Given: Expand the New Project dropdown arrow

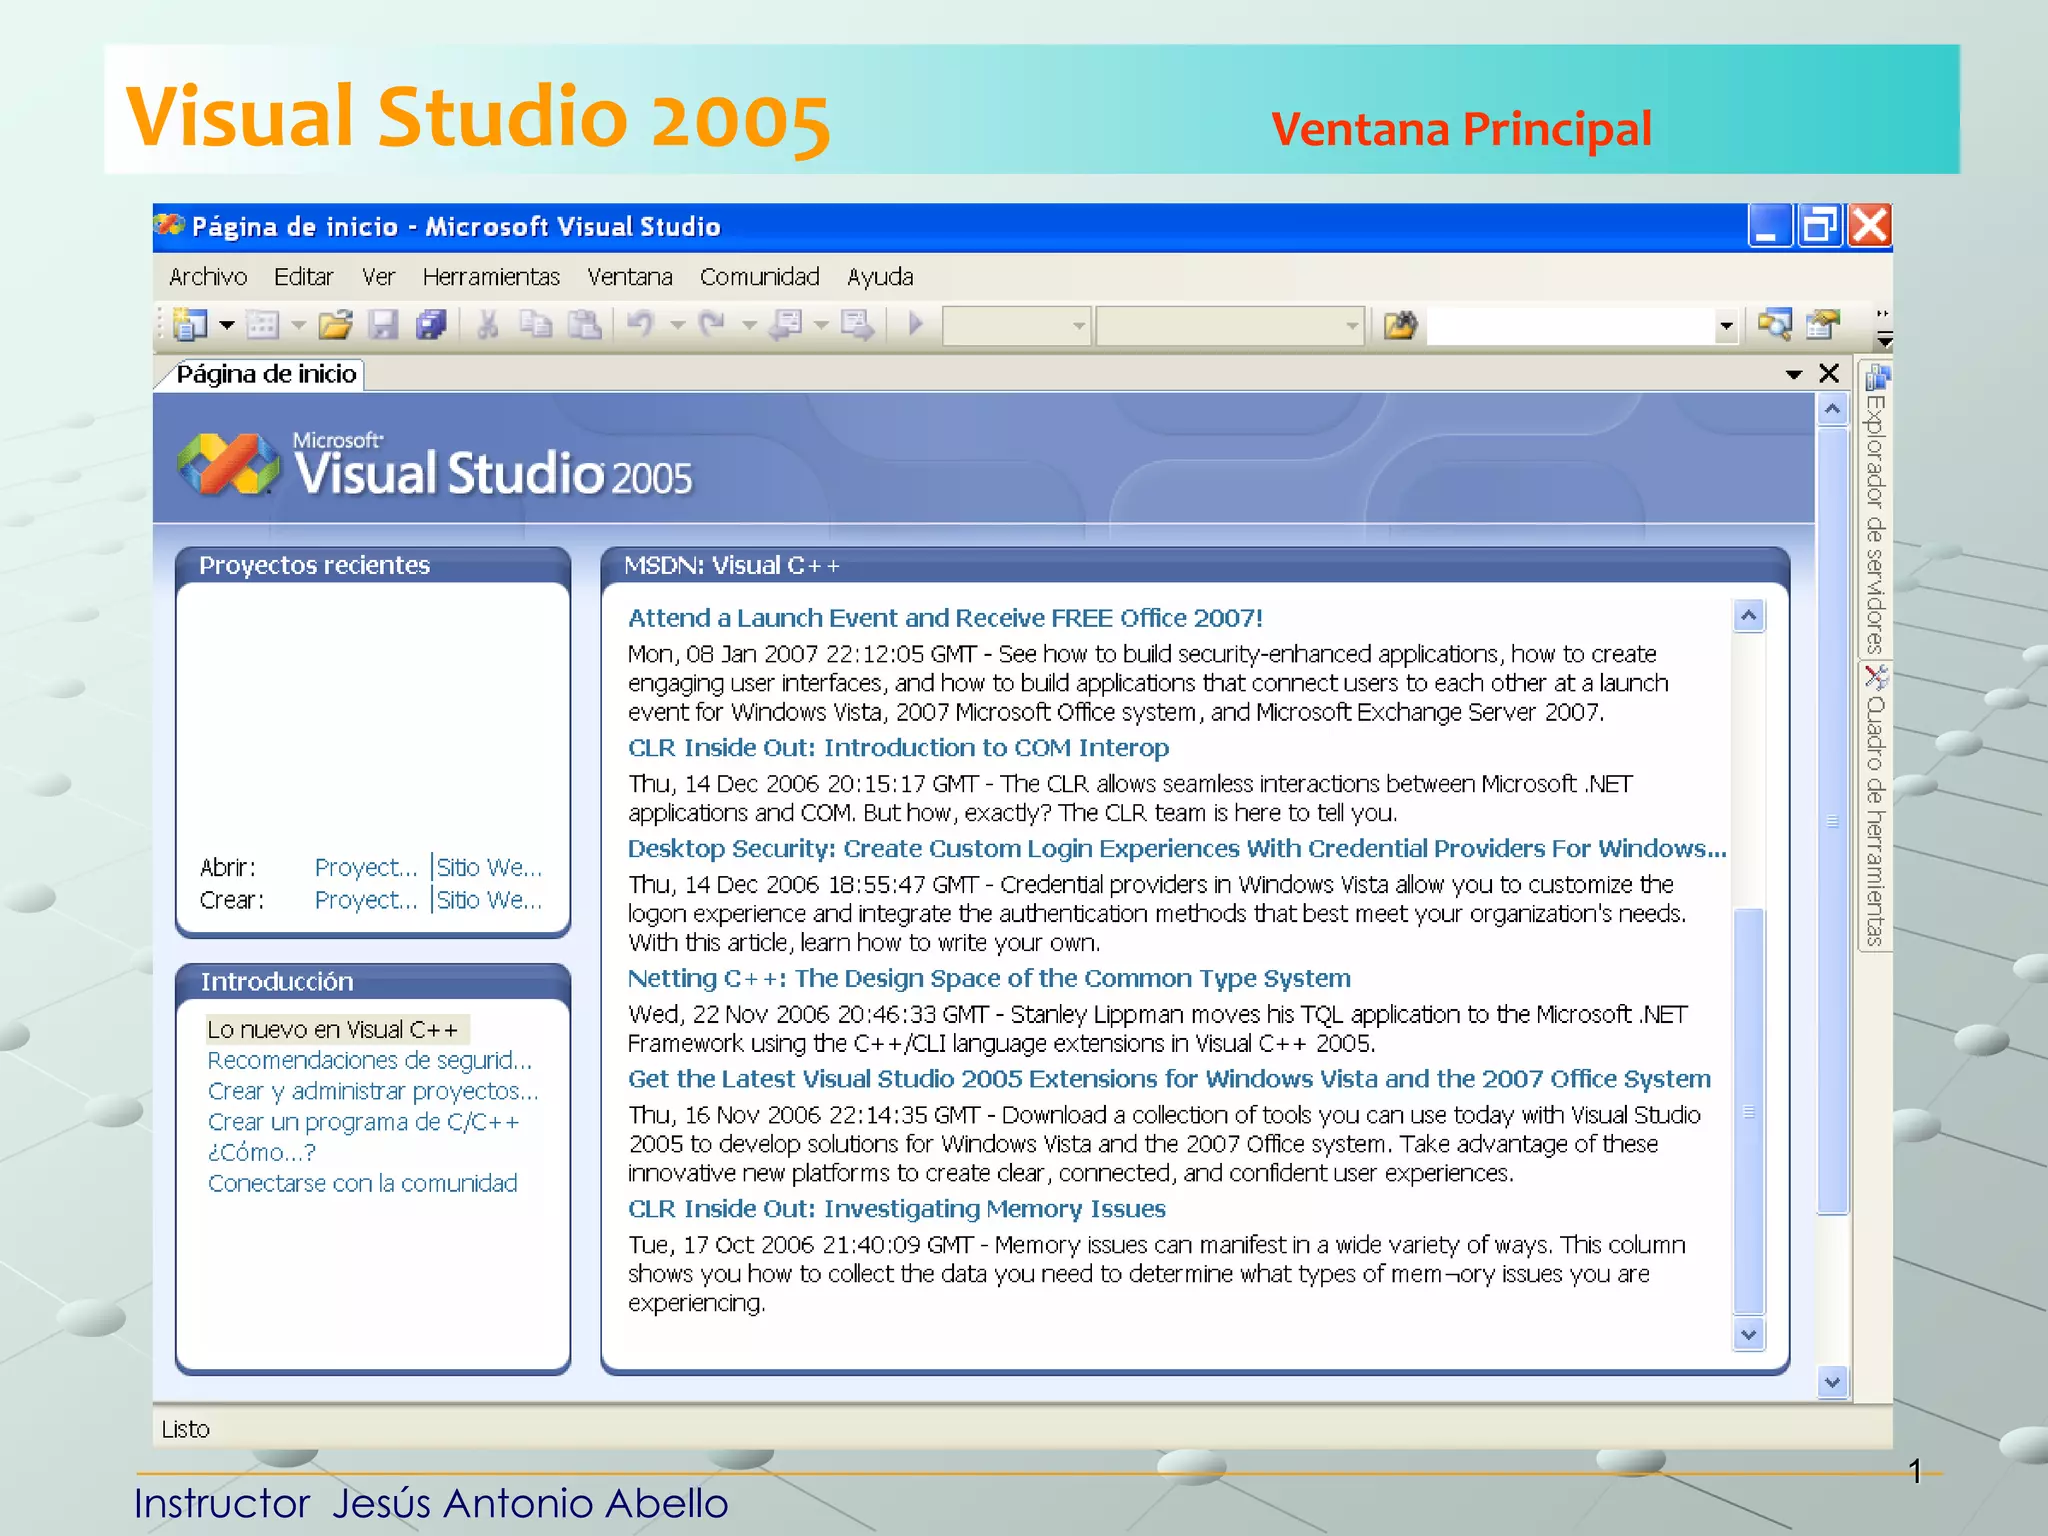Looking at the screenshot, I should pos(227,325).
